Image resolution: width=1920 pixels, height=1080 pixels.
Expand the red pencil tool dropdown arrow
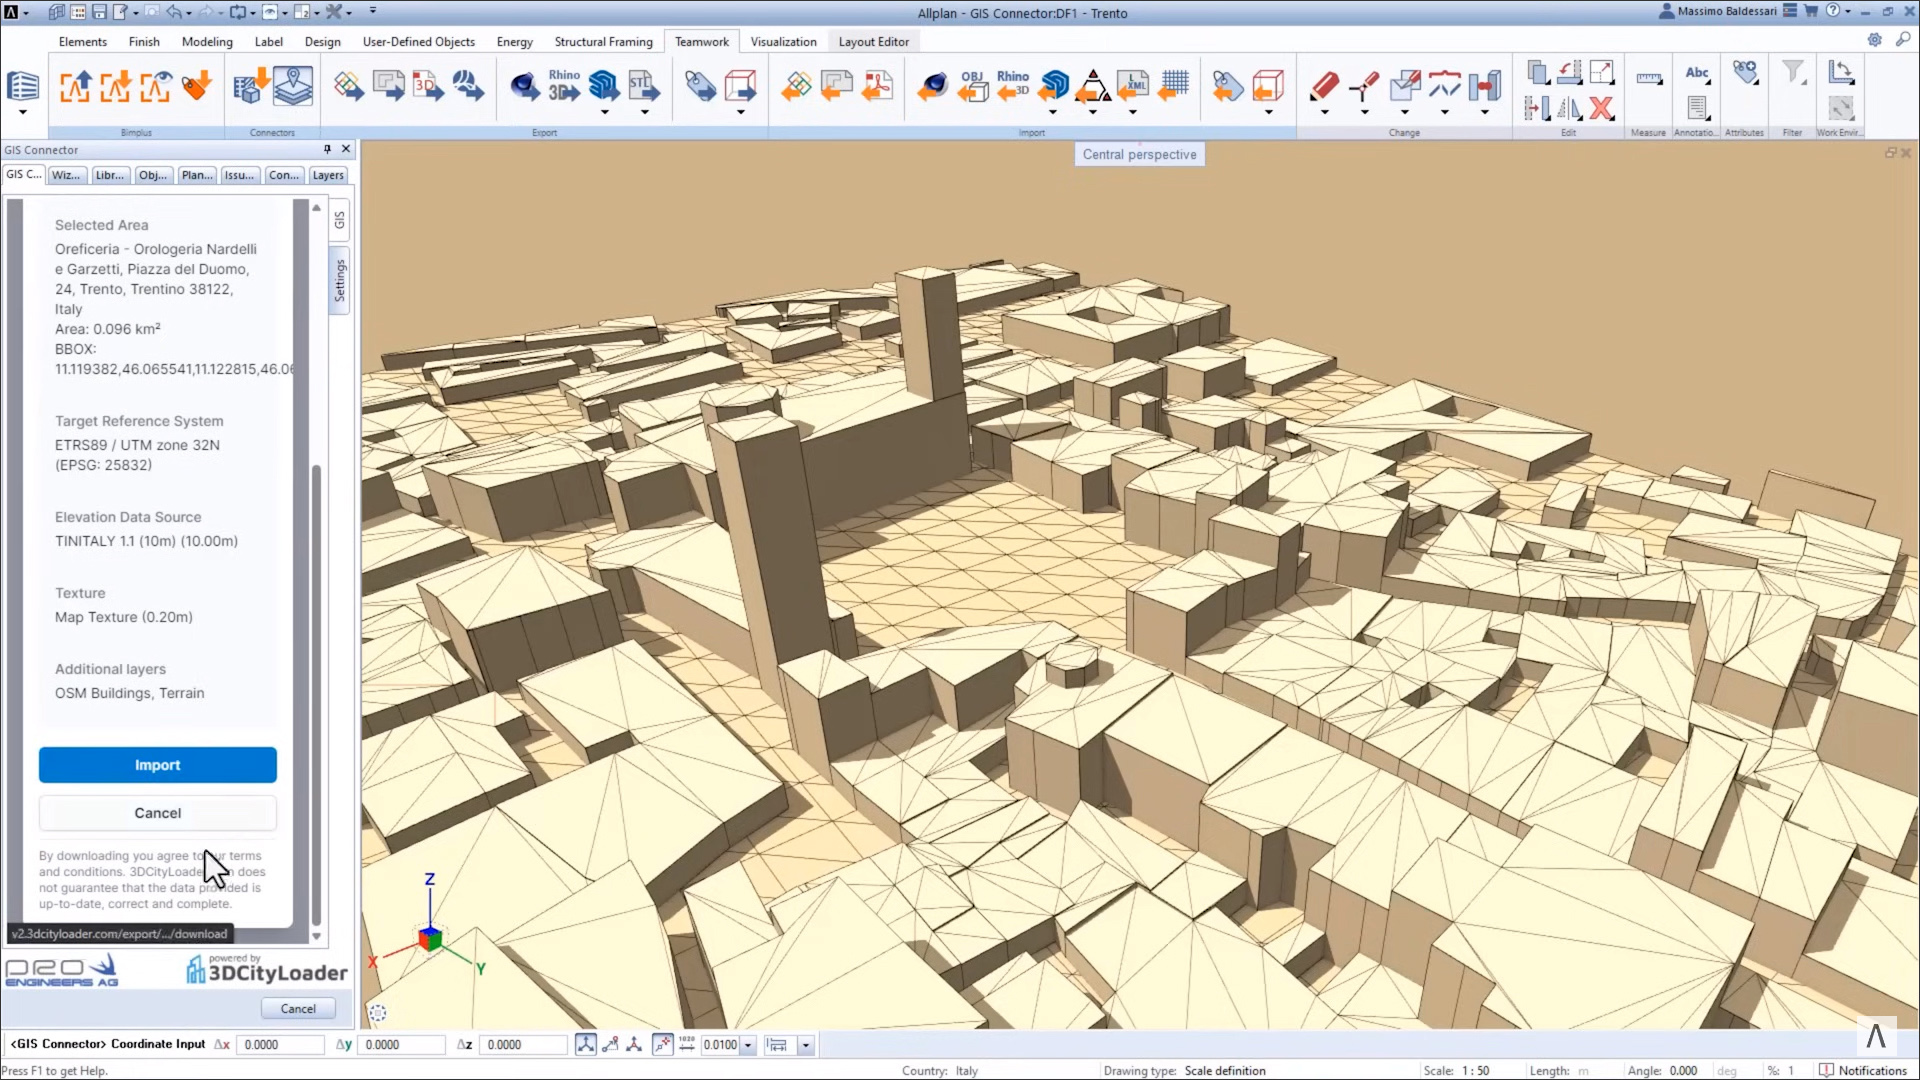[x=1324, y=112]
